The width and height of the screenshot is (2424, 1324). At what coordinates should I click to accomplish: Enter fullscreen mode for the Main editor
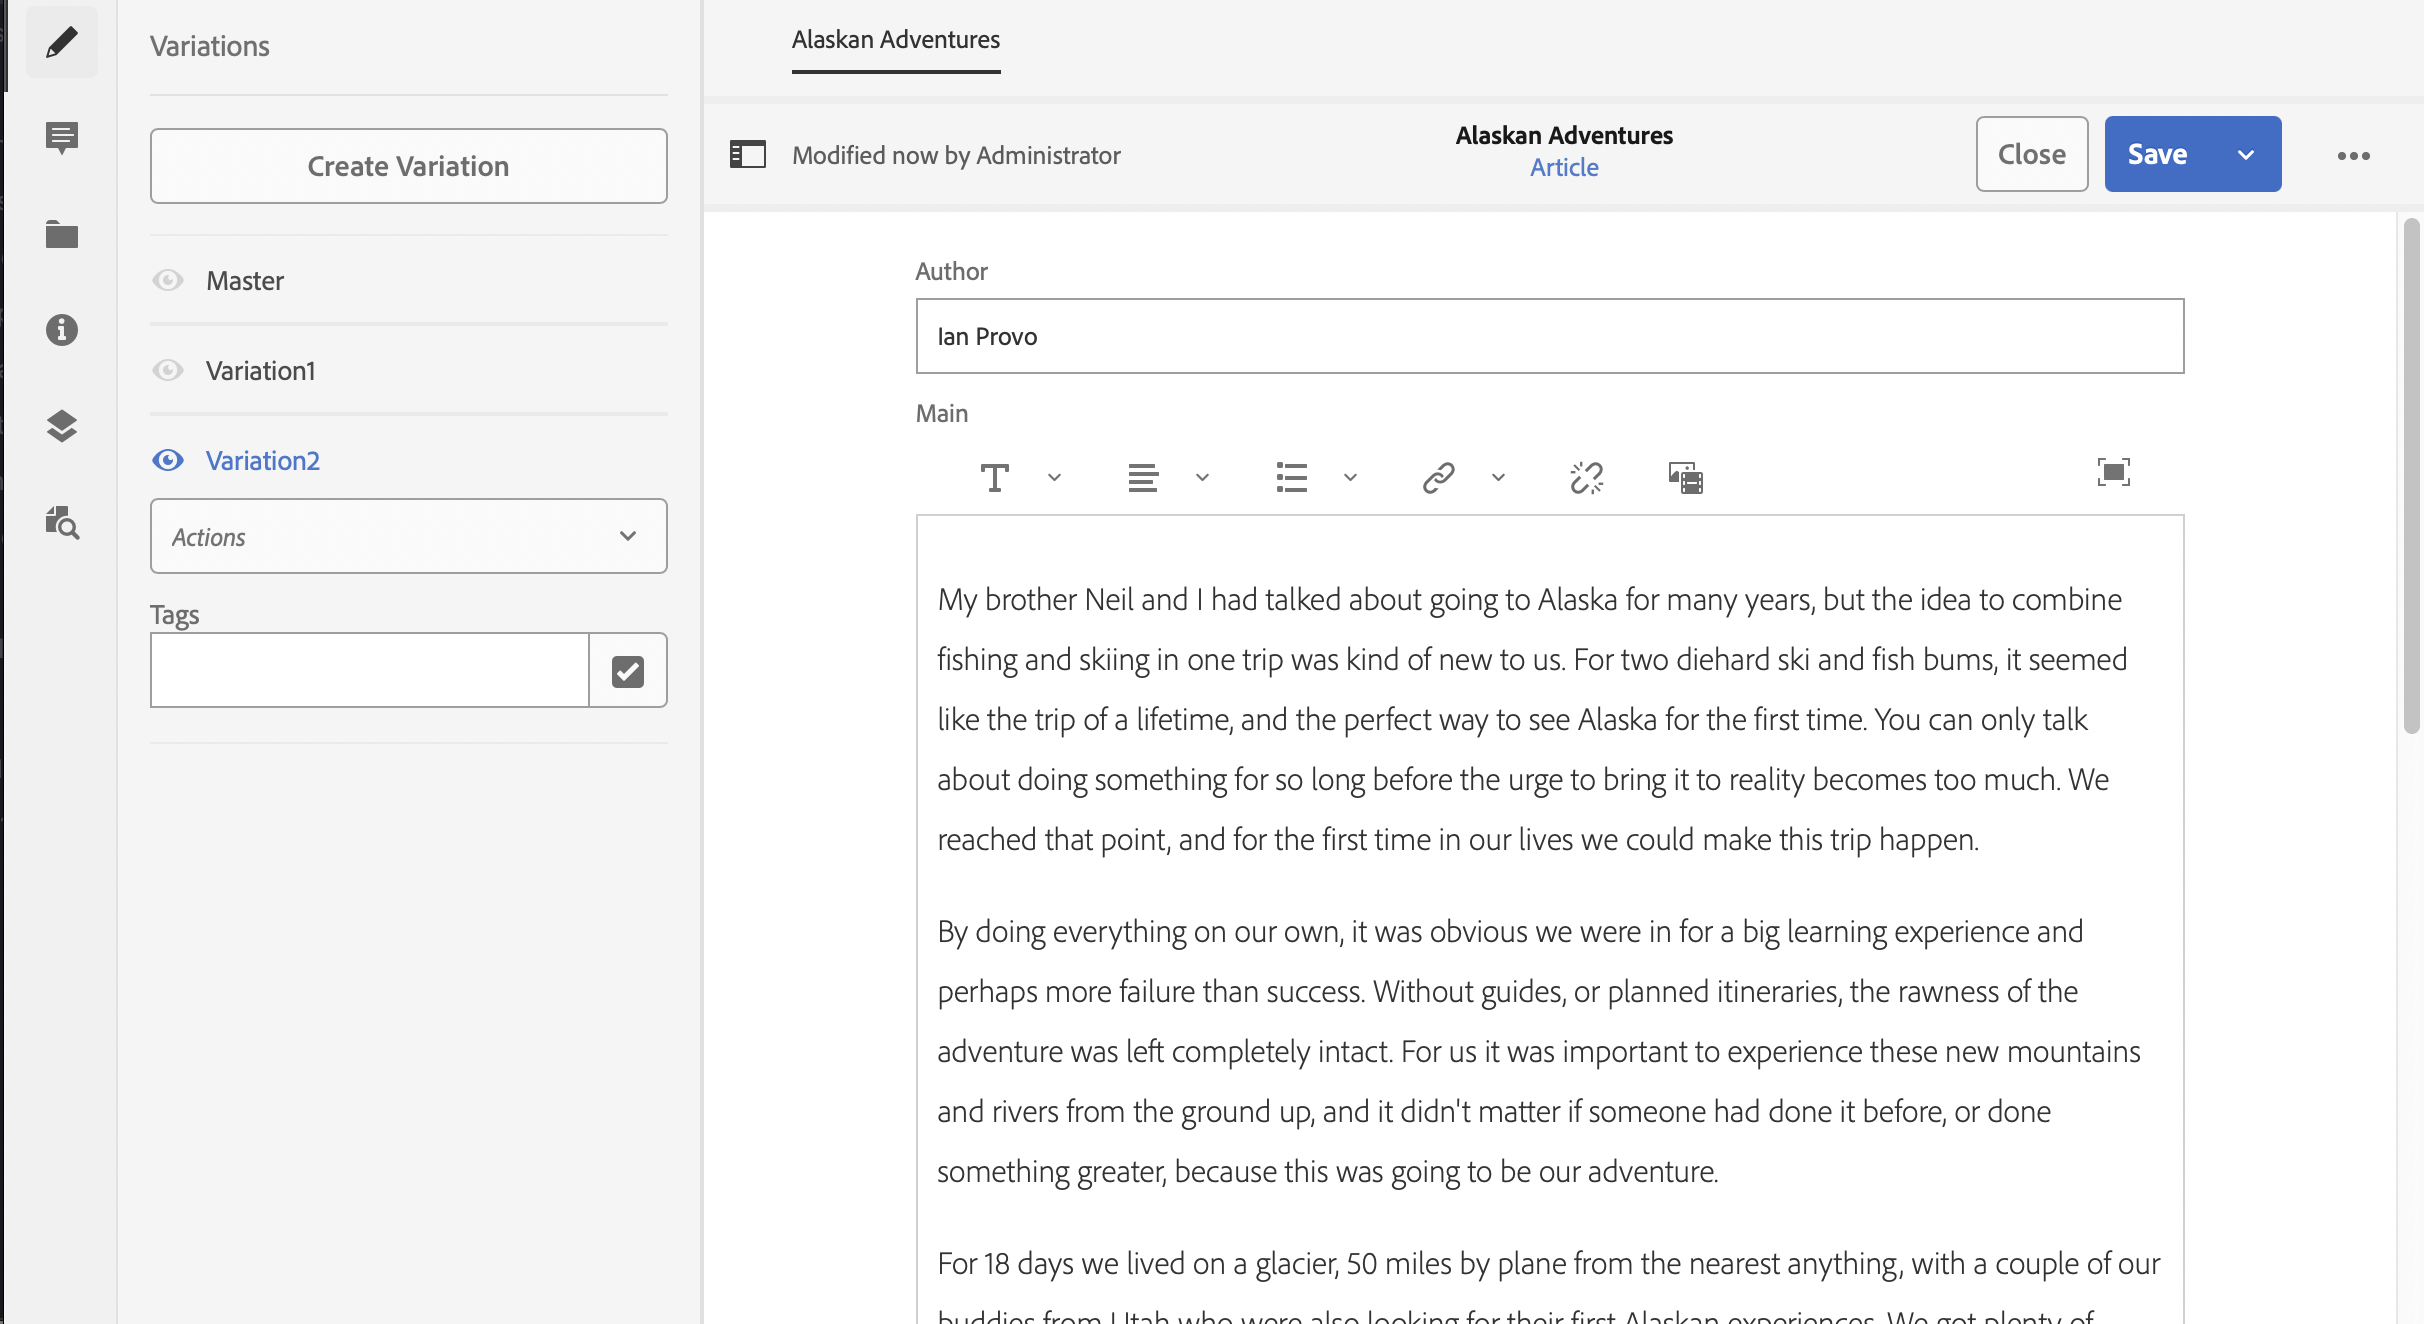[x=2113, y=472]
